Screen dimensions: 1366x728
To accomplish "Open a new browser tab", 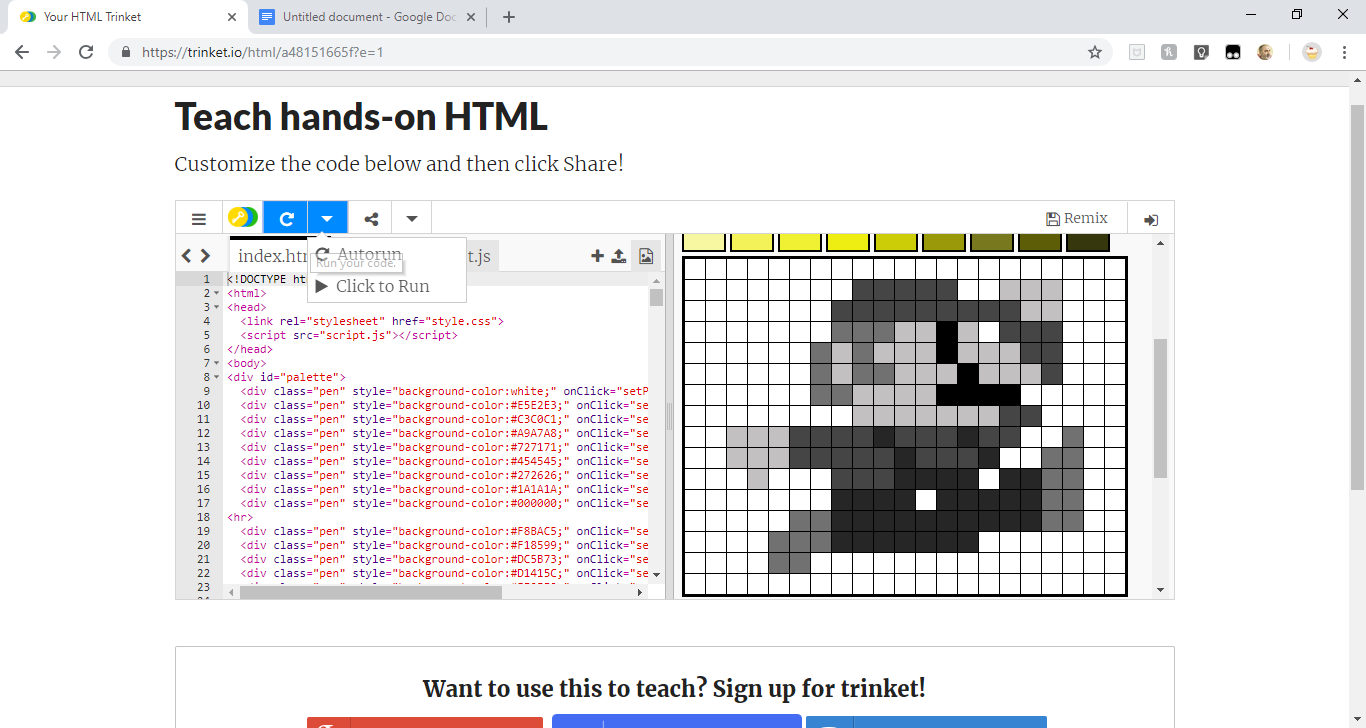I will point(508,17).
